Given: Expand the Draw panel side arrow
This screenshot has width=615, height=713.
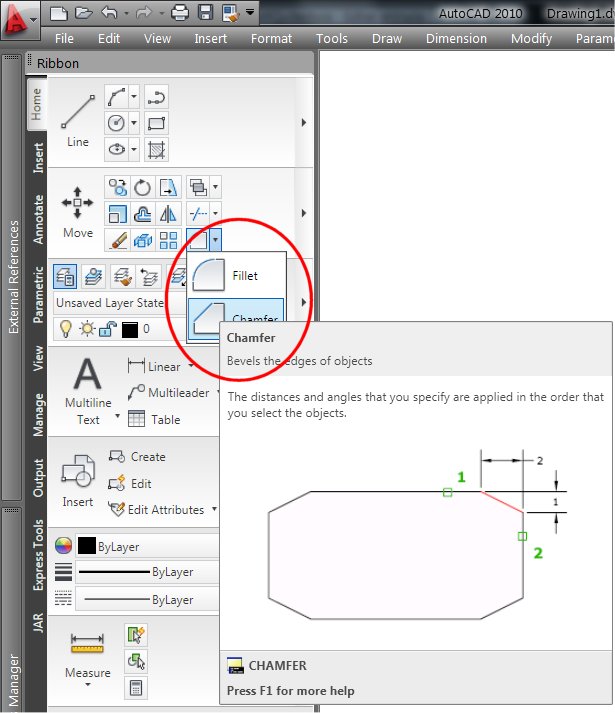Looking at the screenshot, I should pos(304,122).
